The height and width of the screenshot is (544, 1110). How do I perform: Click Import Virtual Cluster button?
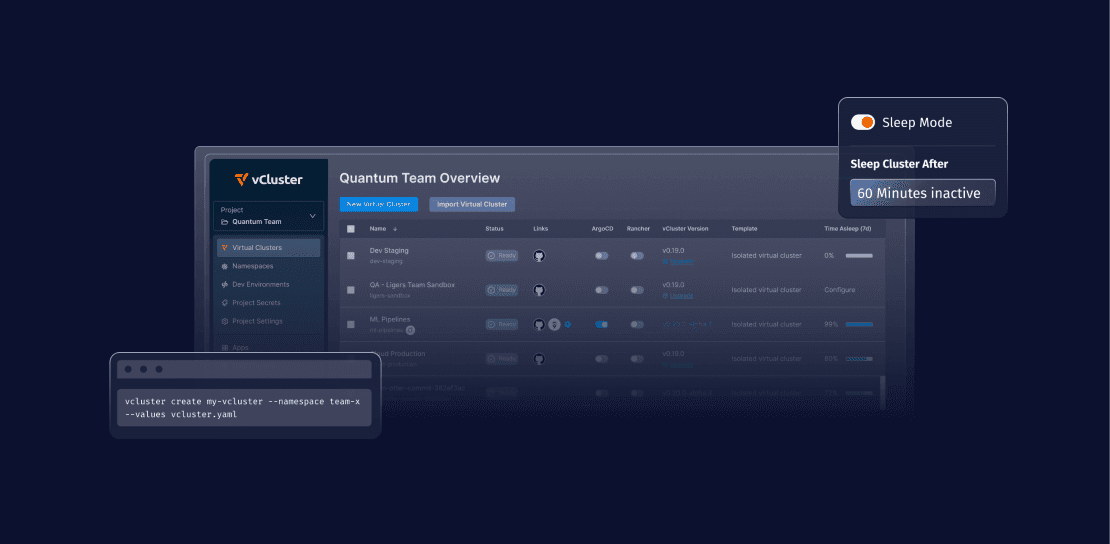(472, 204)
